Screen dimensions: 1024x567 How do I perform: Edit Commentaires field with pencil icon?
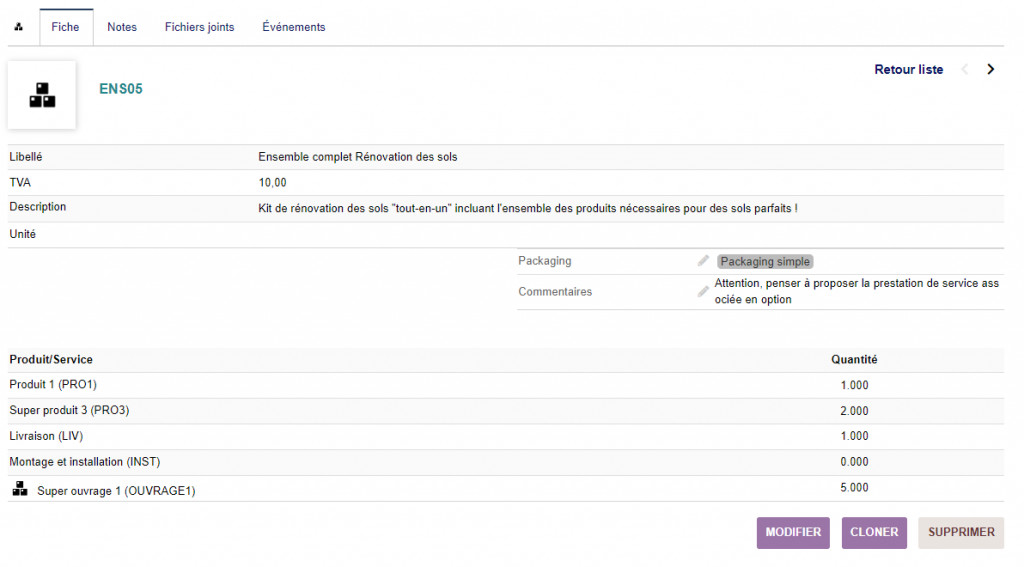pos(703,292)
